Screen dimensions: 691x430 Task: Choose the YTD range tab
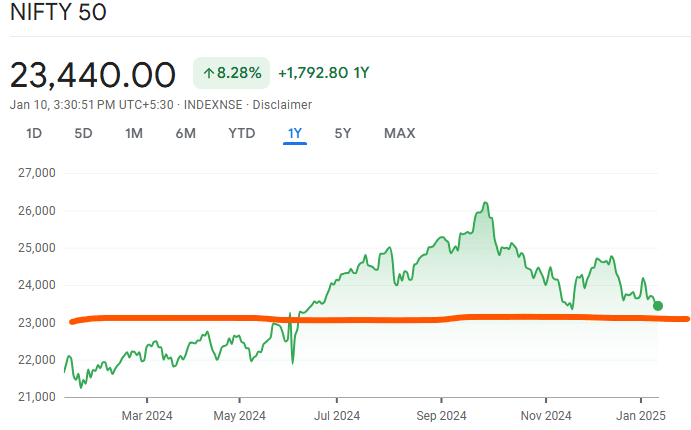point(241,133)
